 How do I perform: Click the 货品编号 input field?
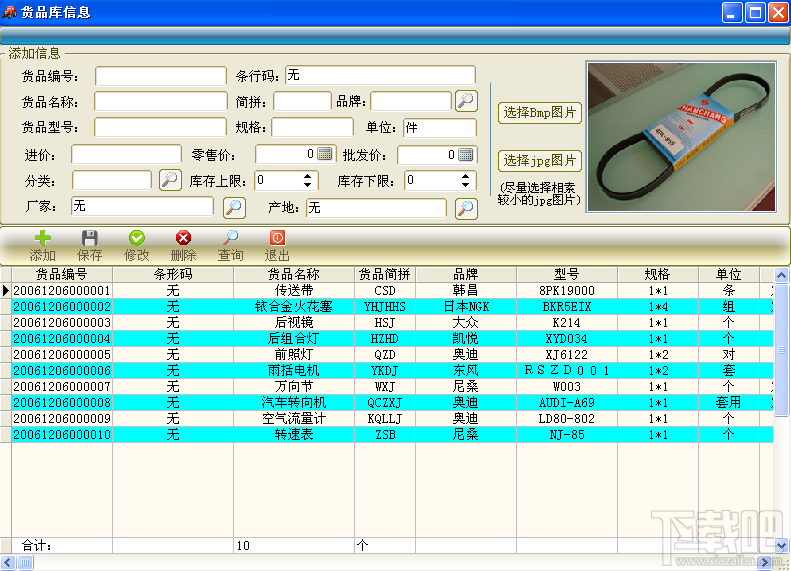[x=161, y=76]
